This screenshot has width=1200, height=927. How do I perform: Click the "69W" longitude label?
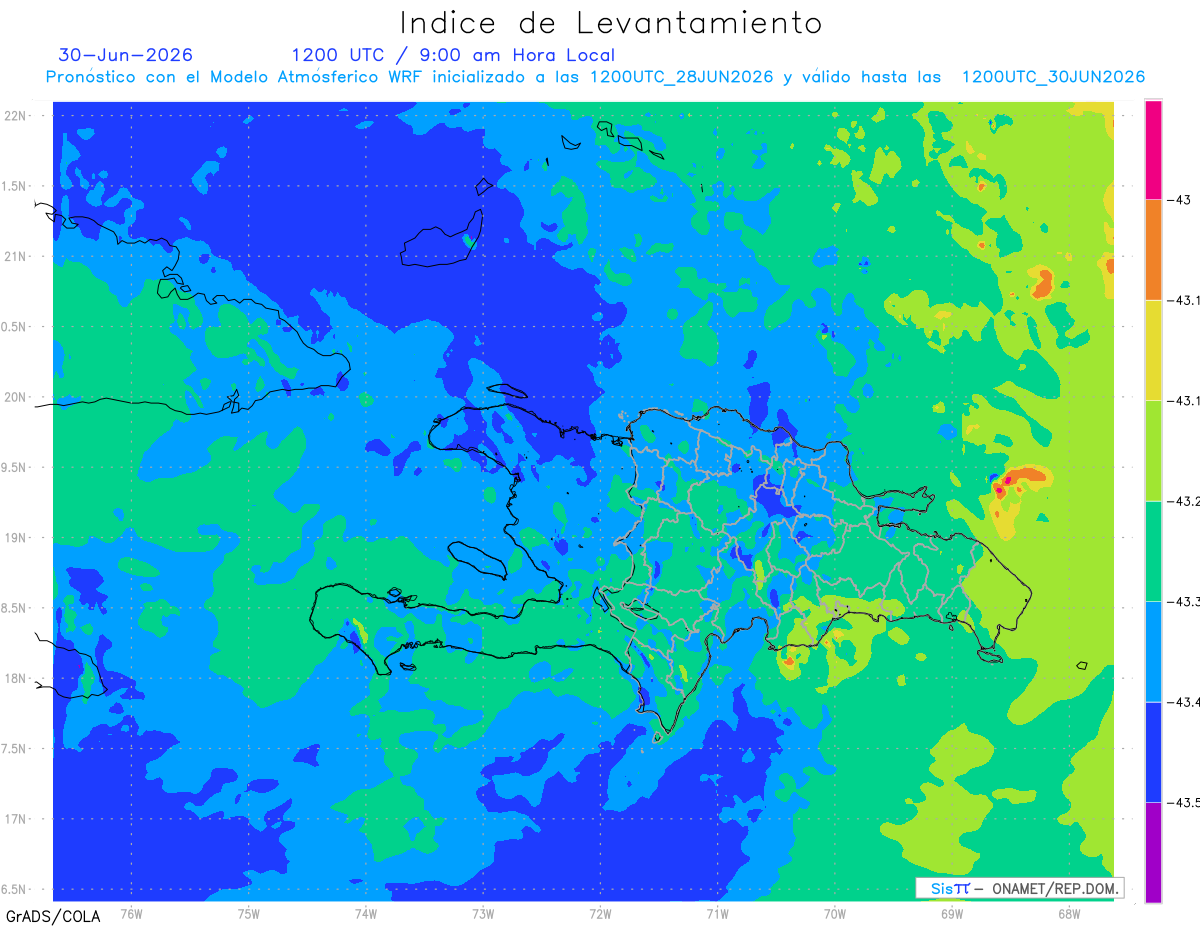tap(952, 913)
